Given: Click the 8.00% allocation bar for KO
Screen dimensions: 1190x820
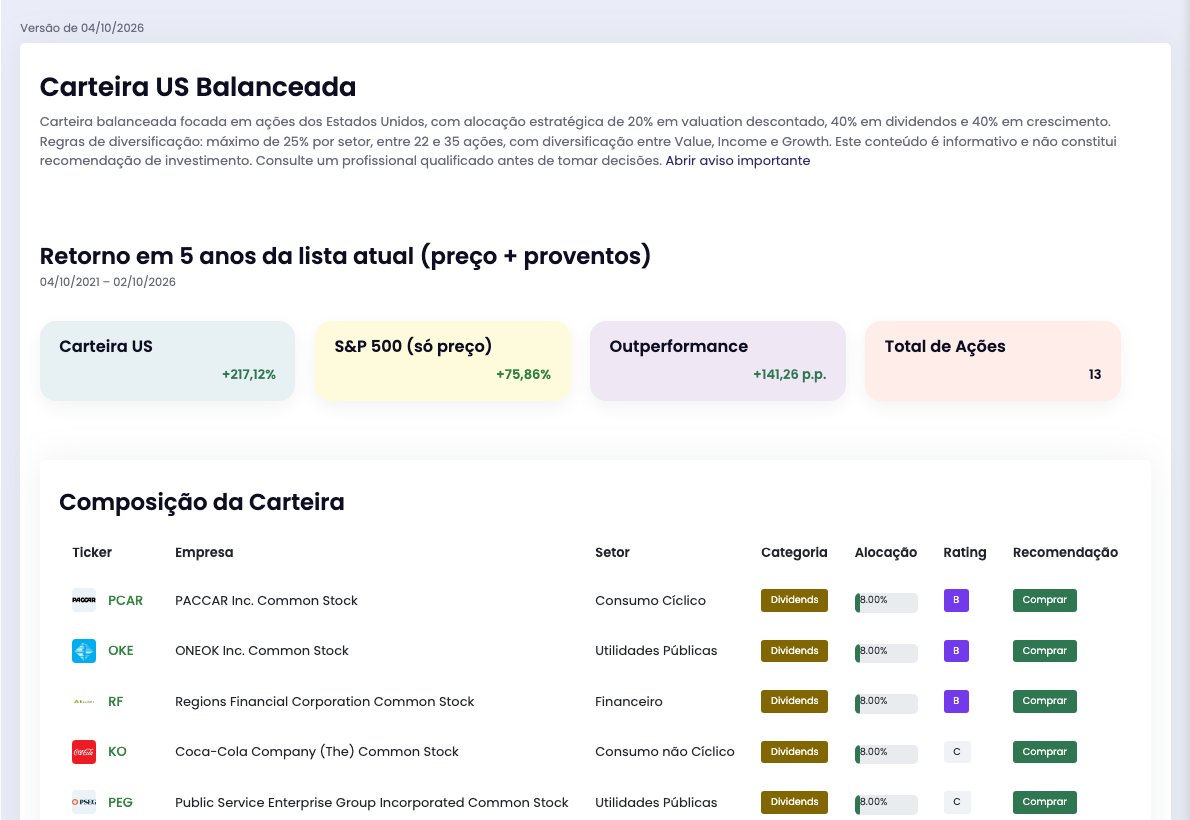Looking at the screenshot, I should click(x=886, y=754).
